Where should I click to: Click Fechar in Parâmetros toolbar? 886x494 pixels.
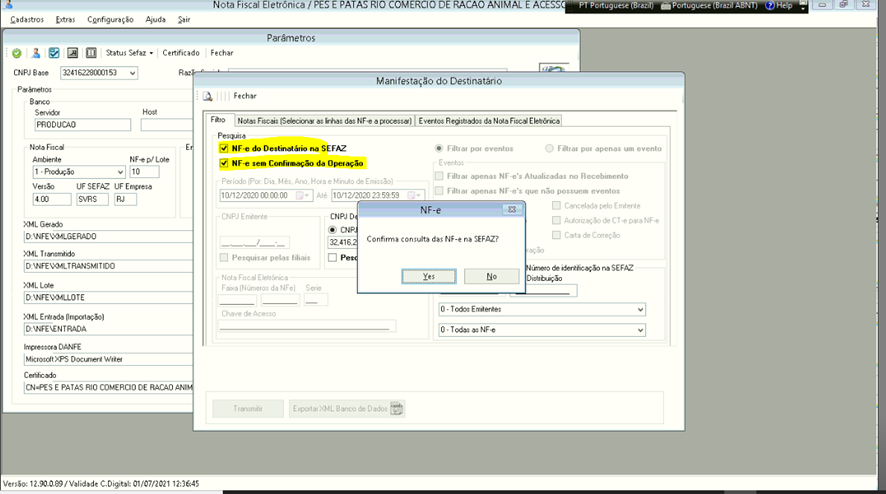click(222, 53)
